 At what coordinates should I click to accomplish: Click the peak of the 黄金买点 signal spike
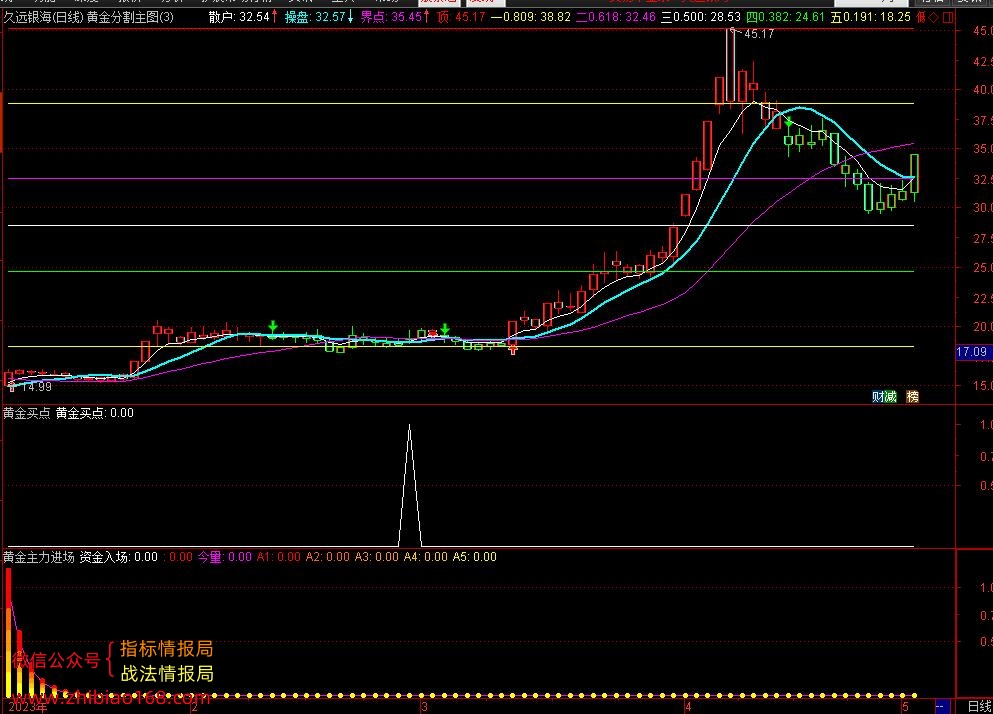tap(410, 426)
